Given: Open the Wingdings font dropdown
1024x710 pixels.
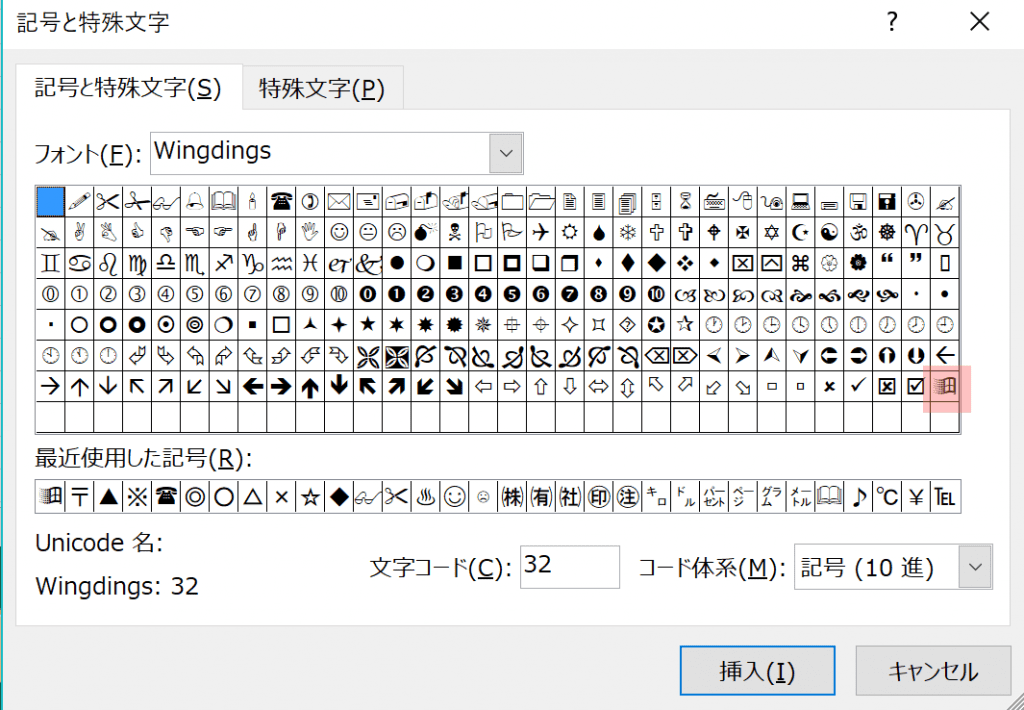Looking at the screenshot, I should tap(505, 154).
